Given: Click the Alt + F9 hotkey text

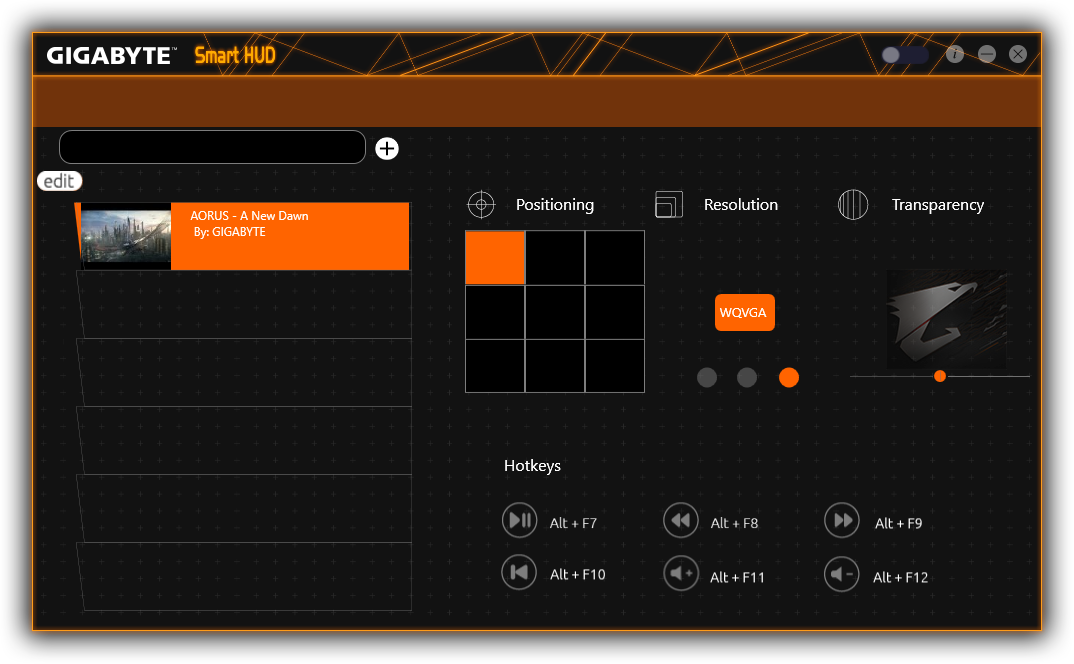Looking at the screenshot, I should [898, 524].
